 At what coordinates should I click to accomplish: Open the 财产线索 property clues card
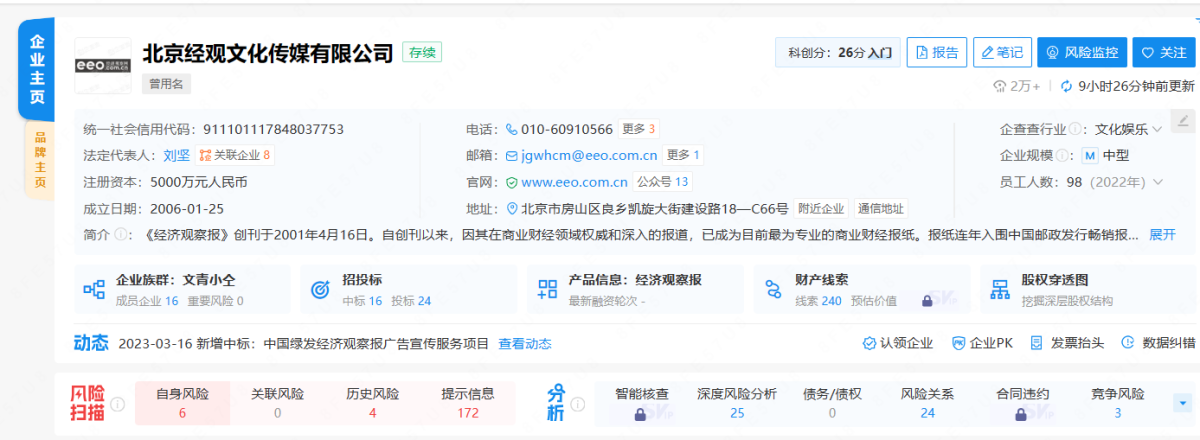[x=862, y=289]
